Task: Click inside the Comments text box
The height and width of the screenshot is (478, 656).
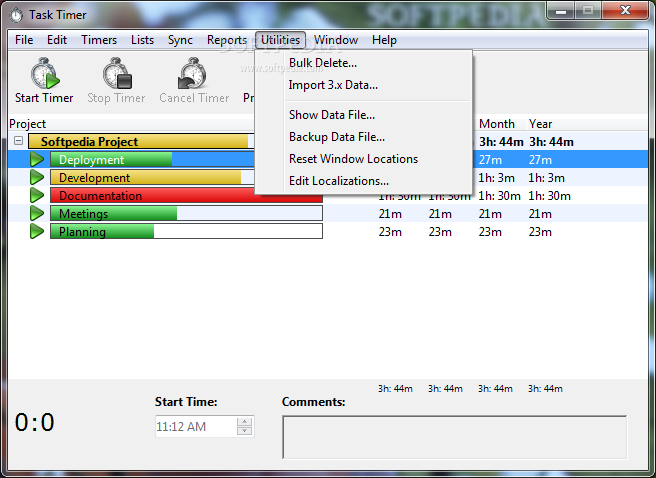Action: click(455, 437)
